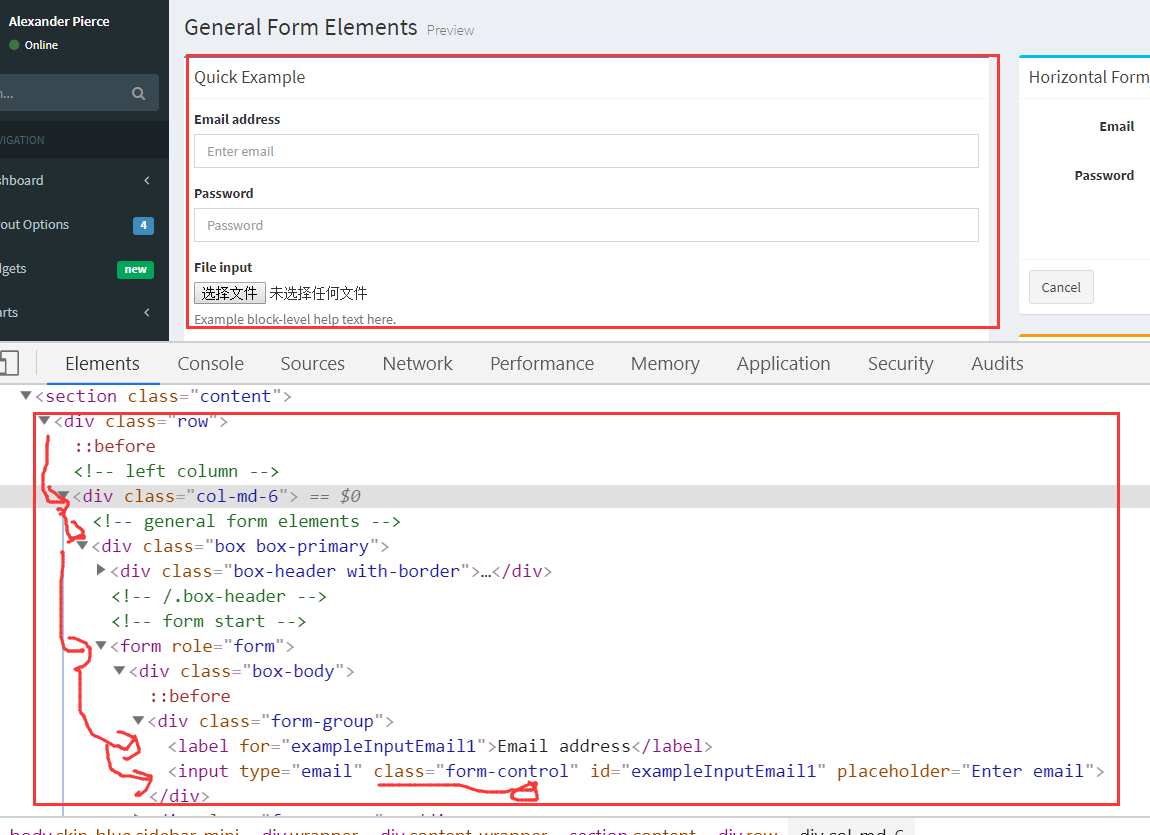Collapse the div class row node
The width and height of the screenshot is (1150, 835).
point(44,421)
